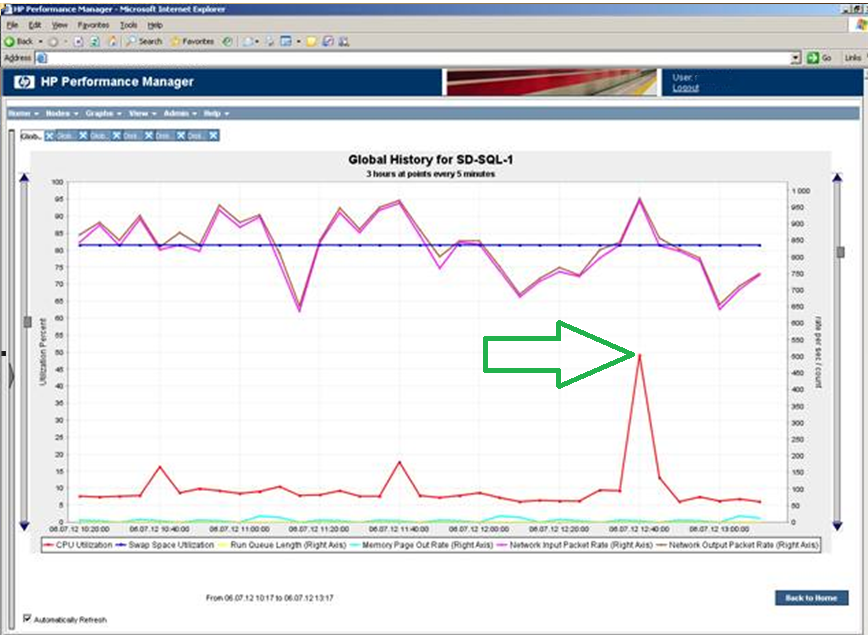Click the Global History for SD-SQL-1 title
The height and width of the screenshot is (635, 868).
click(x=431, y=159)
